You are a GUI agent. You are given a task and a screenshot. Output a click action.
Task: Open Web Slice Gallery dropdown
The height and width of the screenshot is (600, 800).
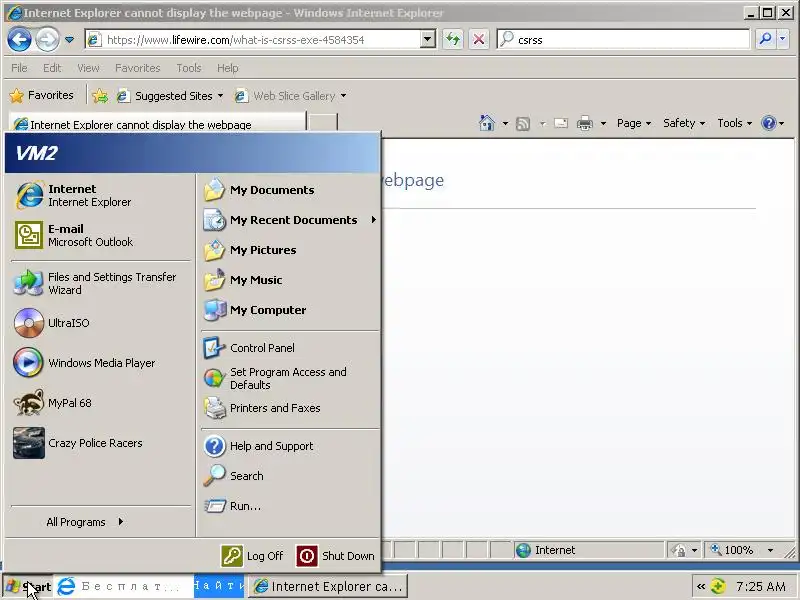point(290,96)
